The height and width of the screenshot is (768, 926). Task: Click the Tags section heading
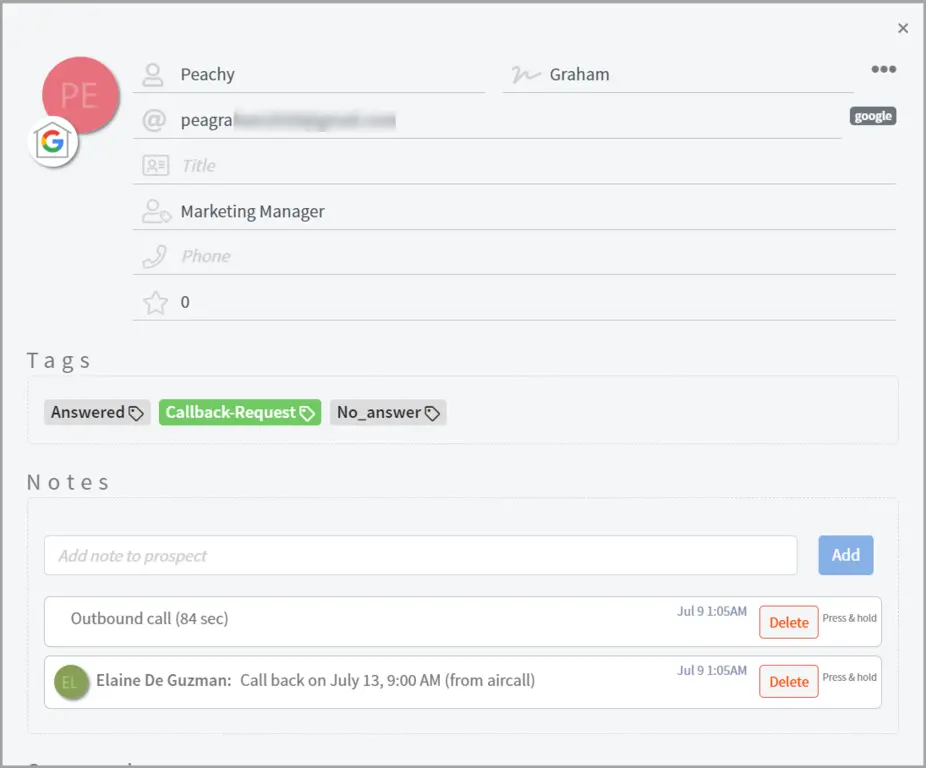(58, 361)
